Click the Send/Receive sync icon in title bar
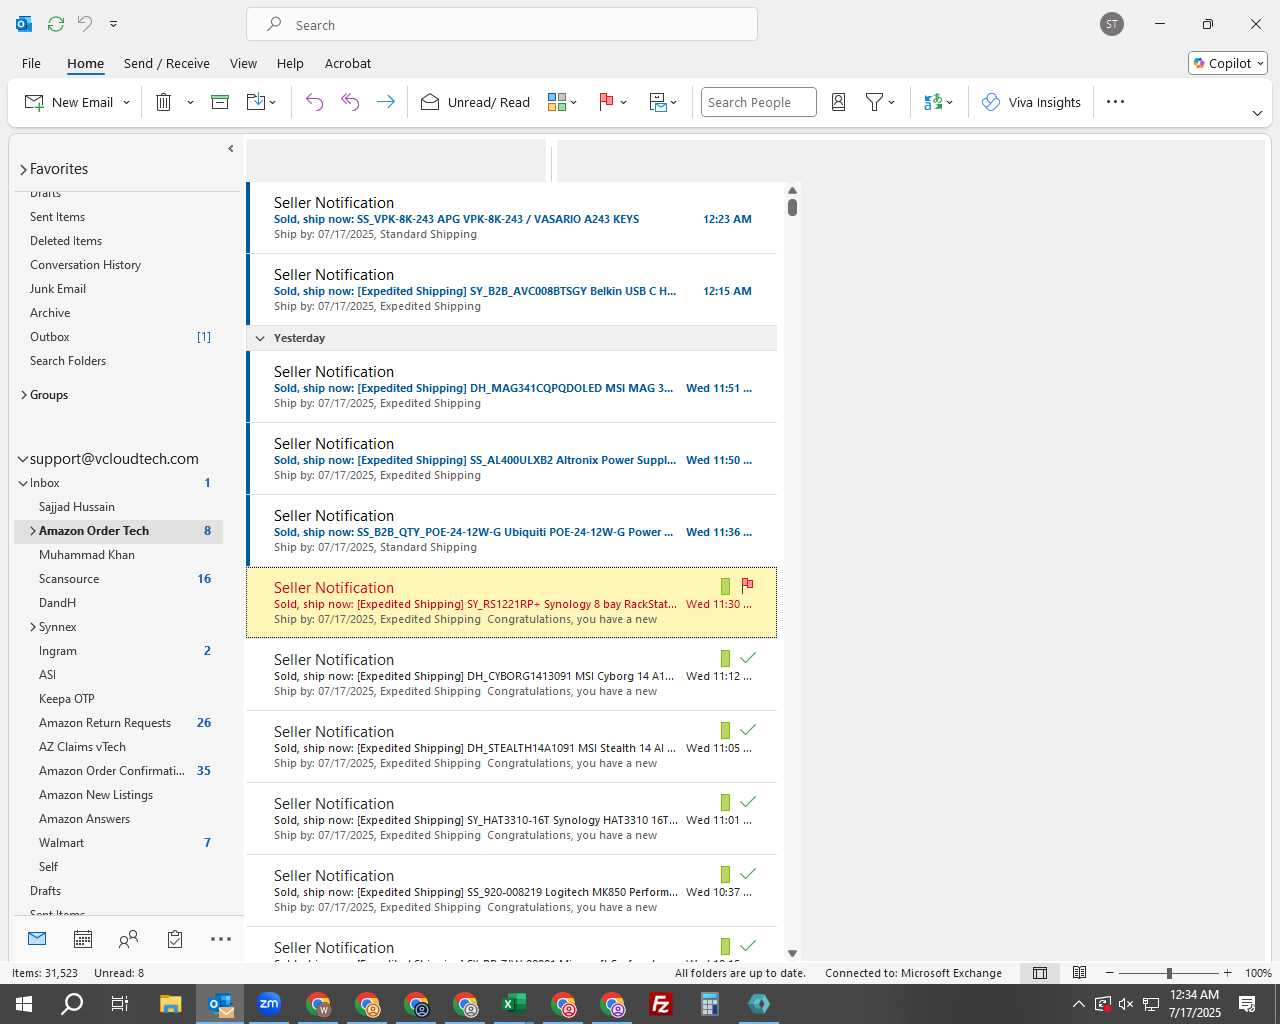 click(x=56, y=23)
